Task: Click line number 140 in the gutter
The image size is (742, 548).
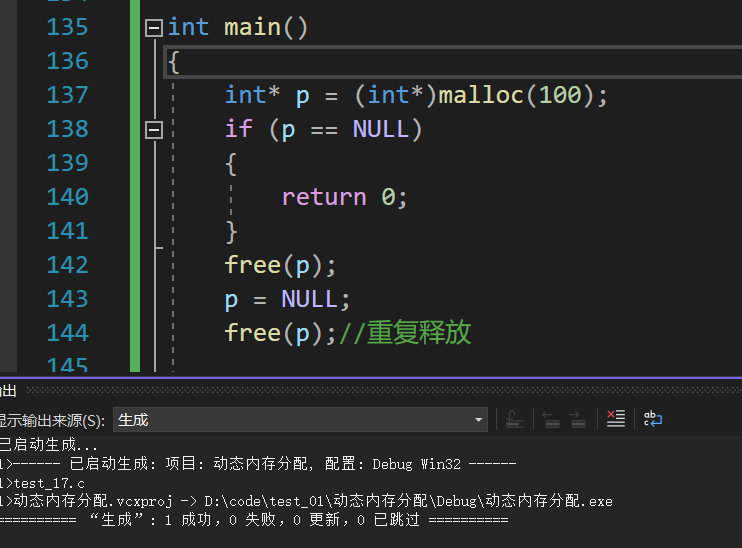Action: [67, 197]
